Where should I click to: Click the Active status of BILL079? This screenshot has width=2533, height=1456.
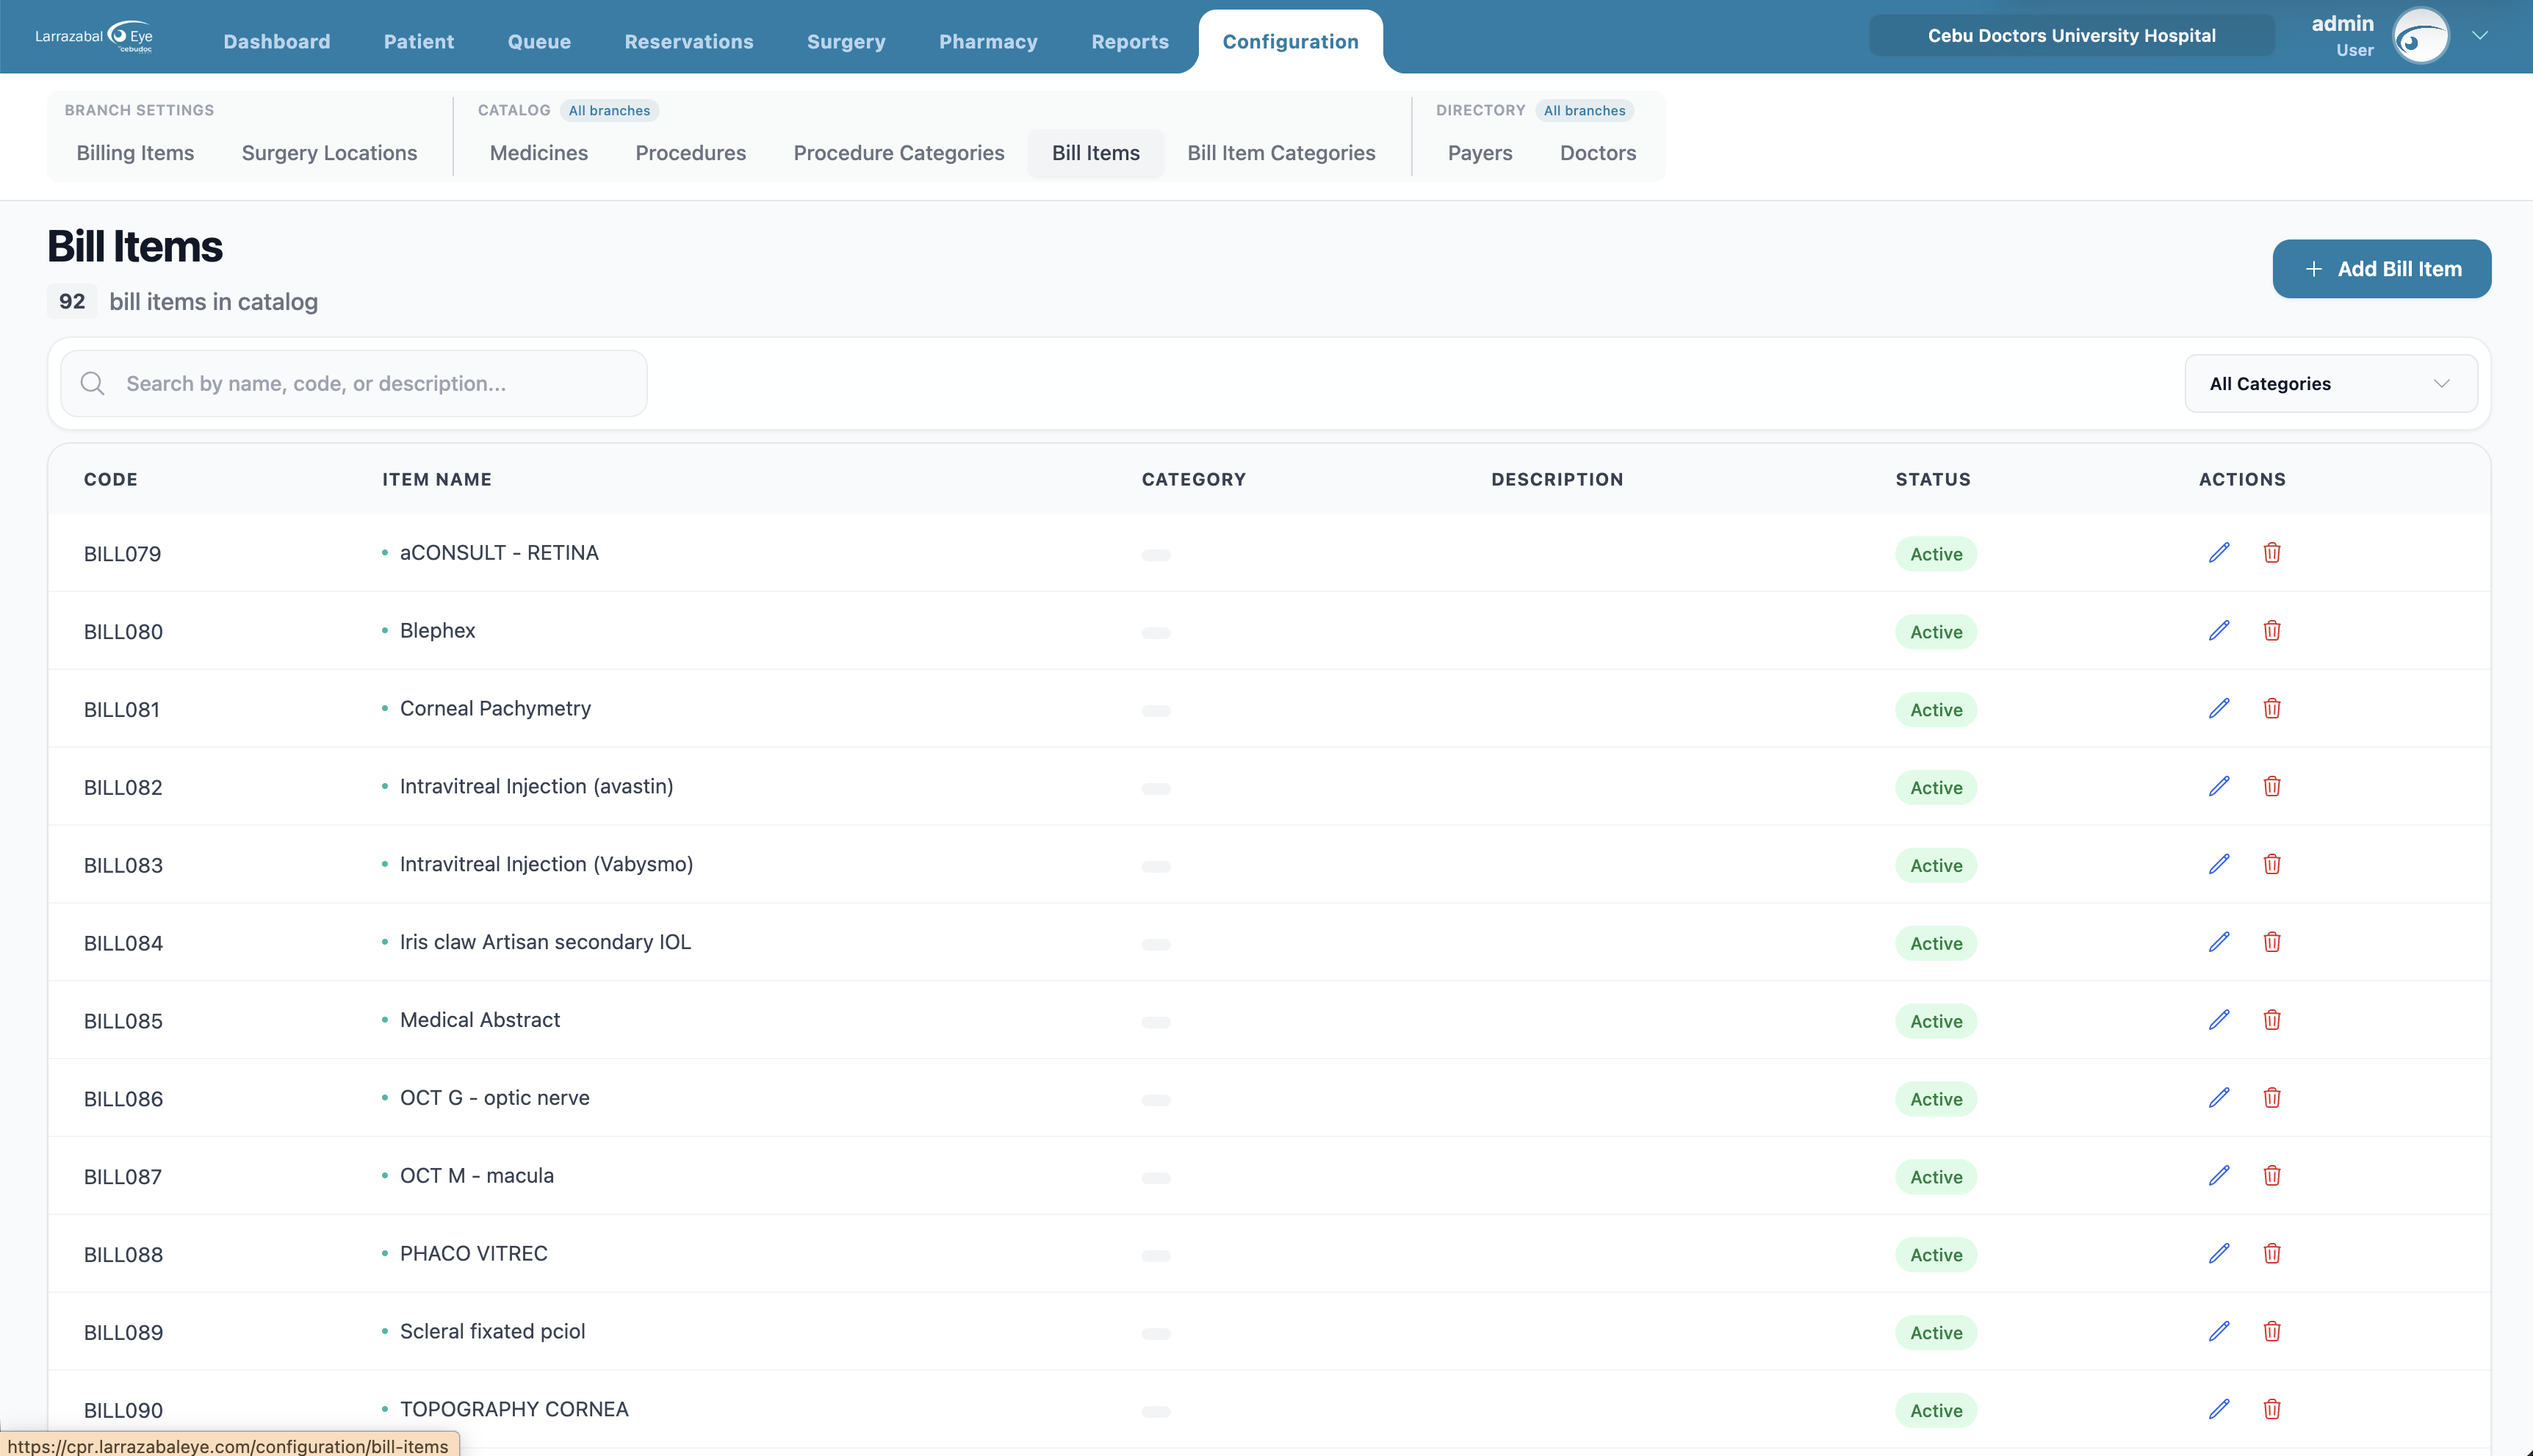(1936, 554)
